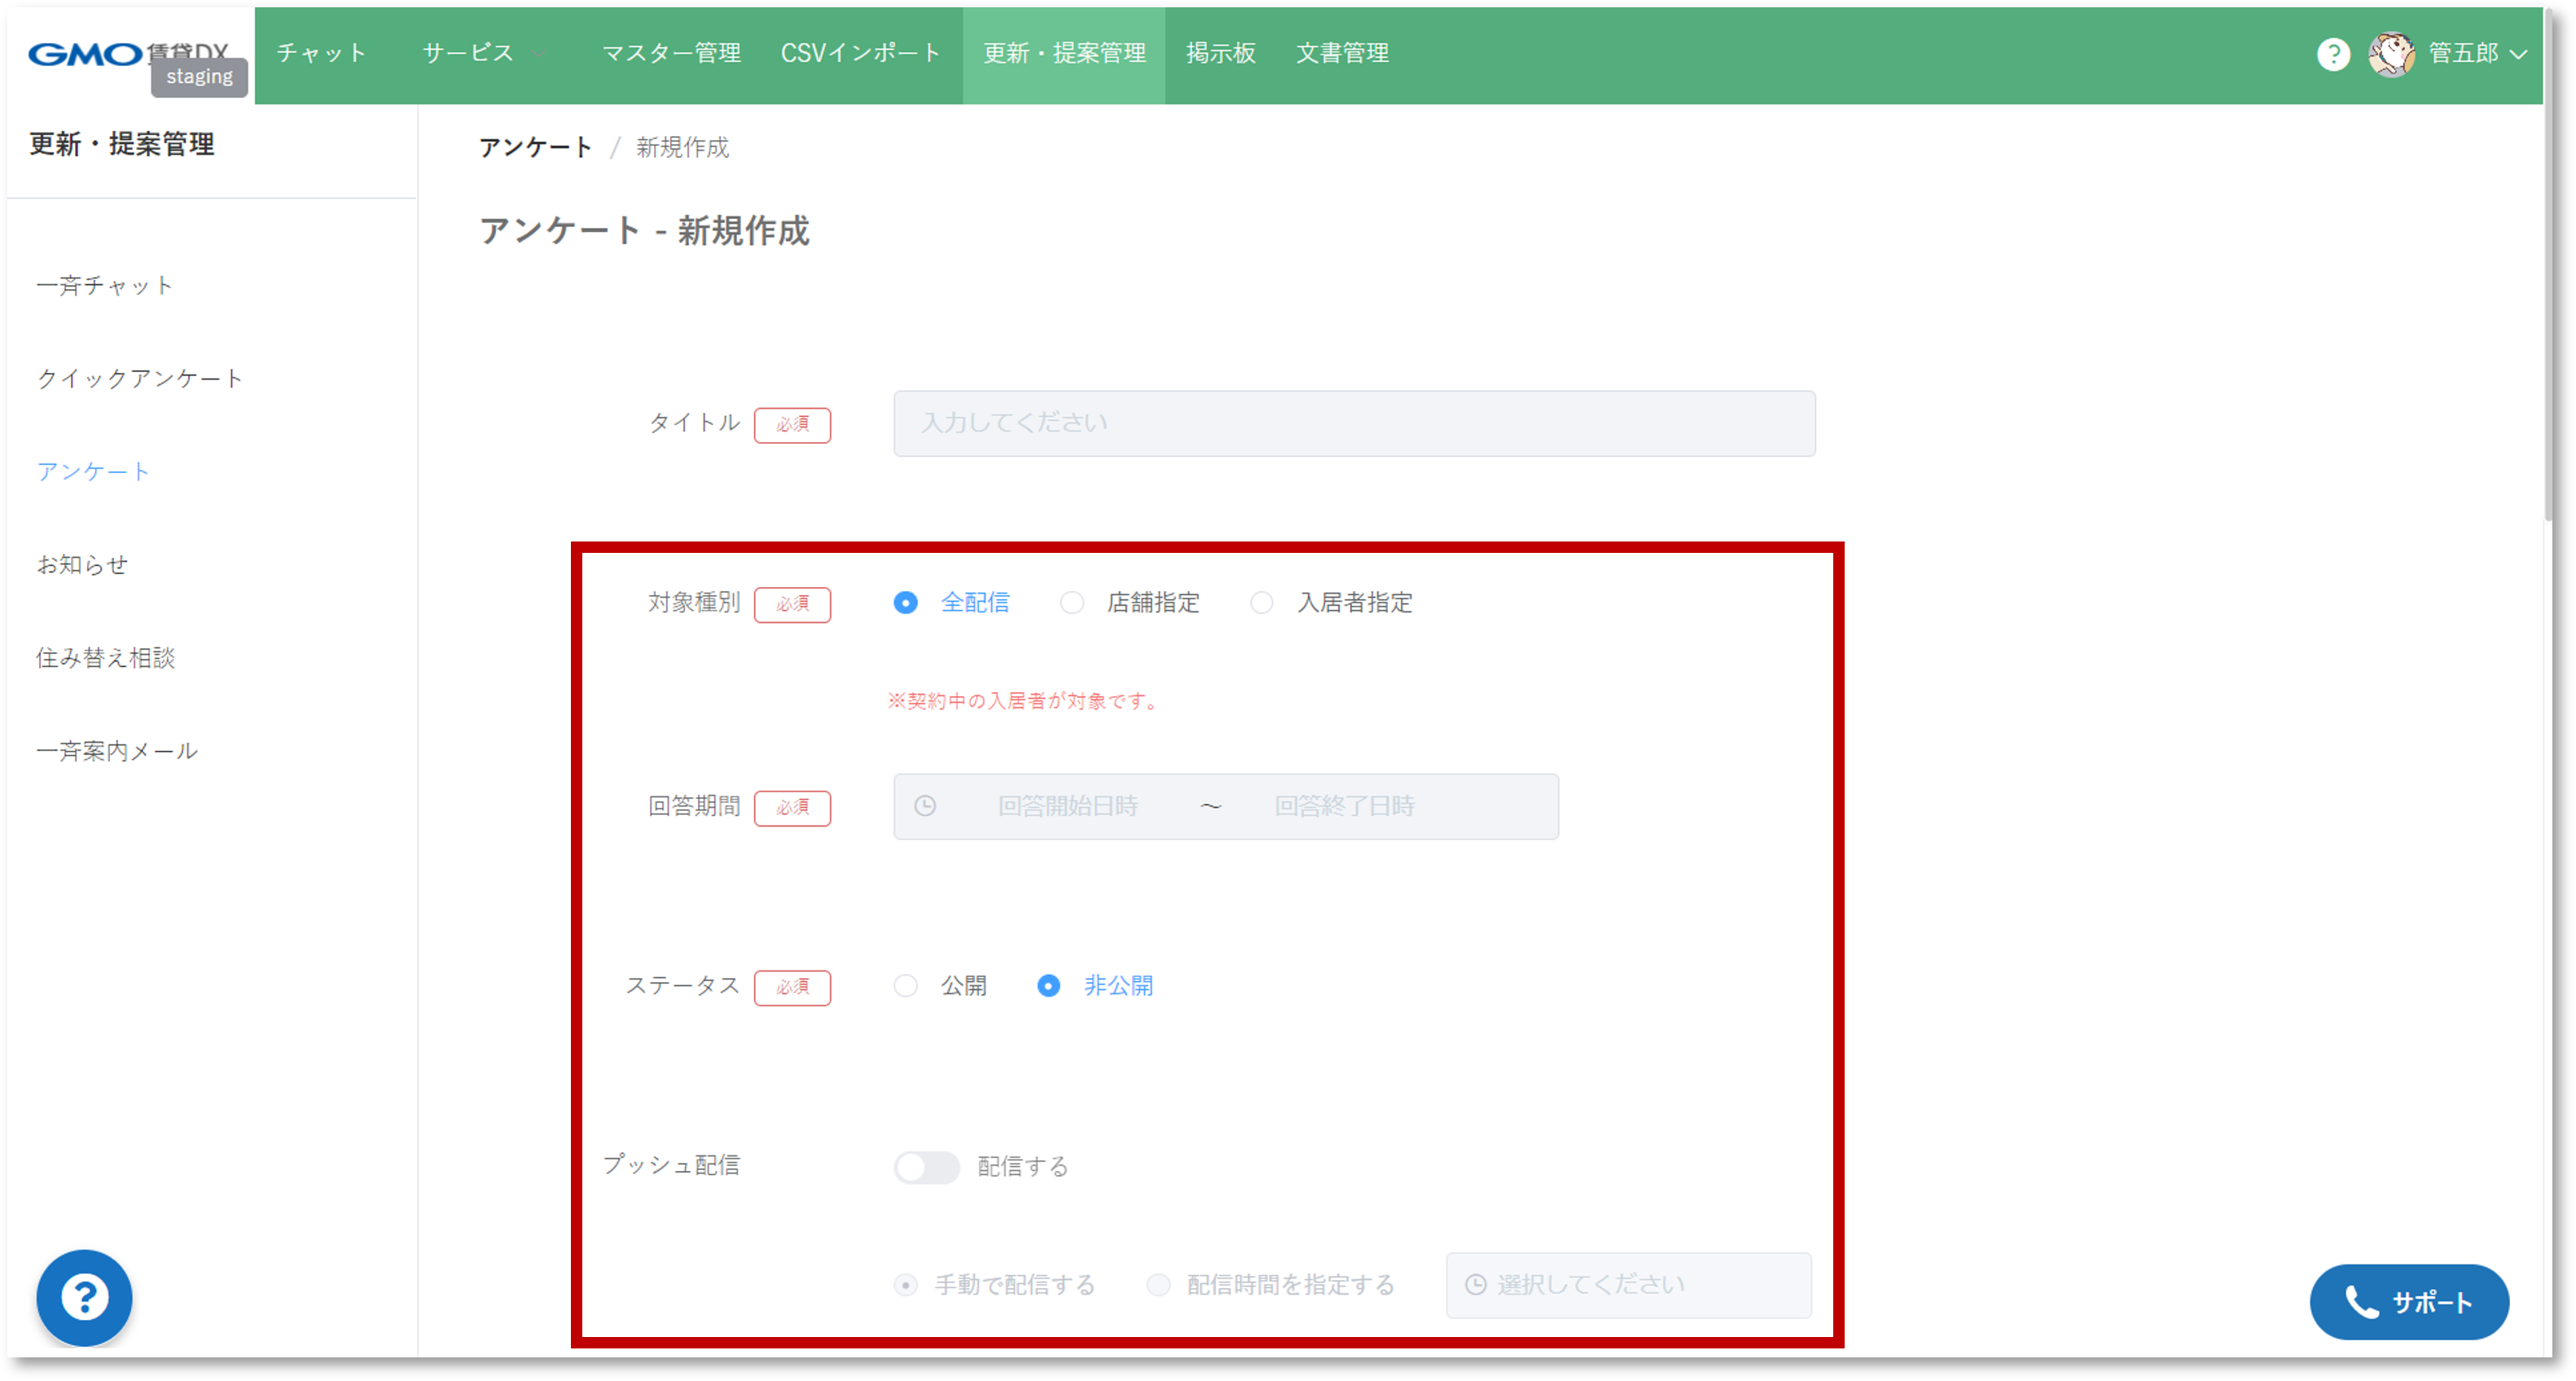Go to CSVインポート tab
Screen dimensions: 2576x1381
pyautogui.click(x=860, y=54)
